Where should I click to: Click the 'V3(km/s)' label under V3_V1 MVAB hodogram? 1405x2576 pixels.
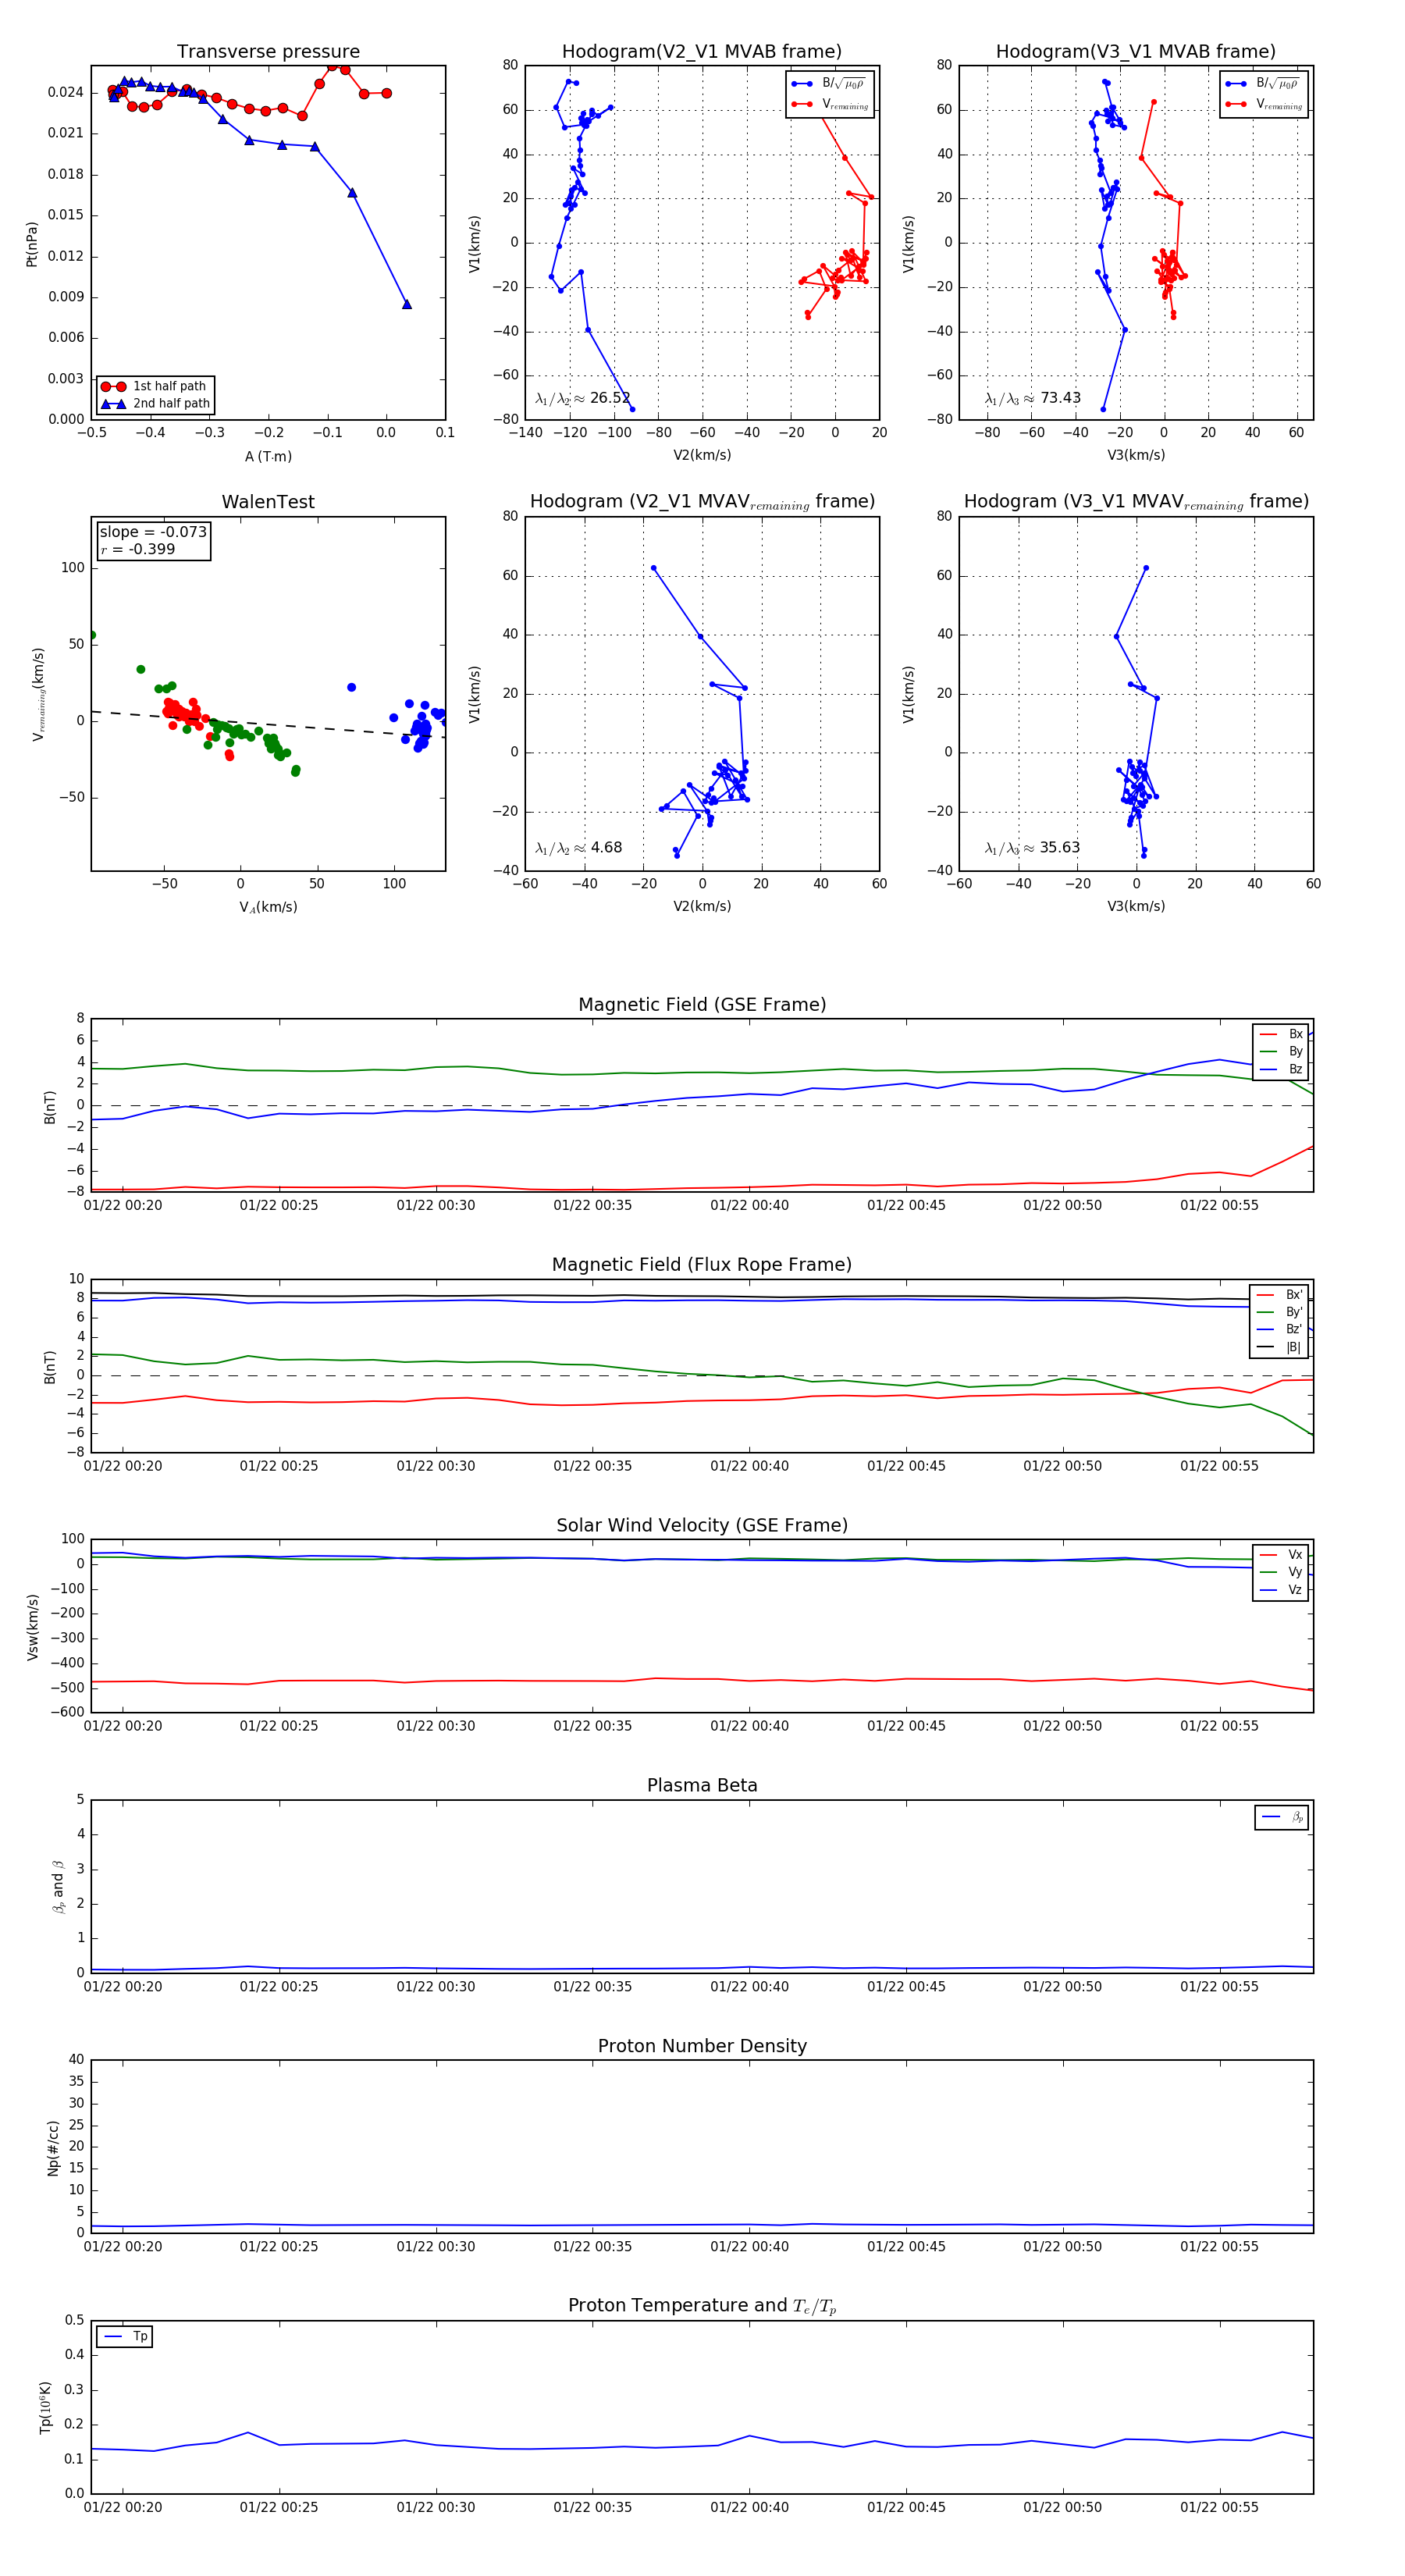pos(1136,455)
